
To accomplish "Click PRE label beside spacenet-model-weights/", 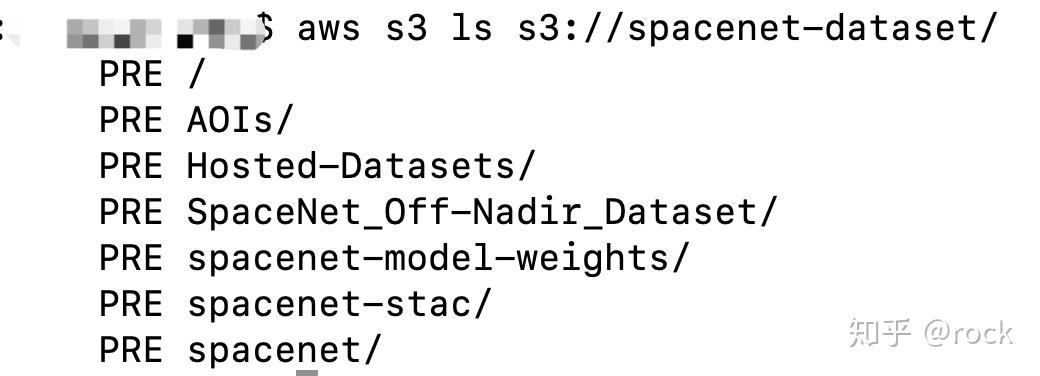I will click(131, 258).
